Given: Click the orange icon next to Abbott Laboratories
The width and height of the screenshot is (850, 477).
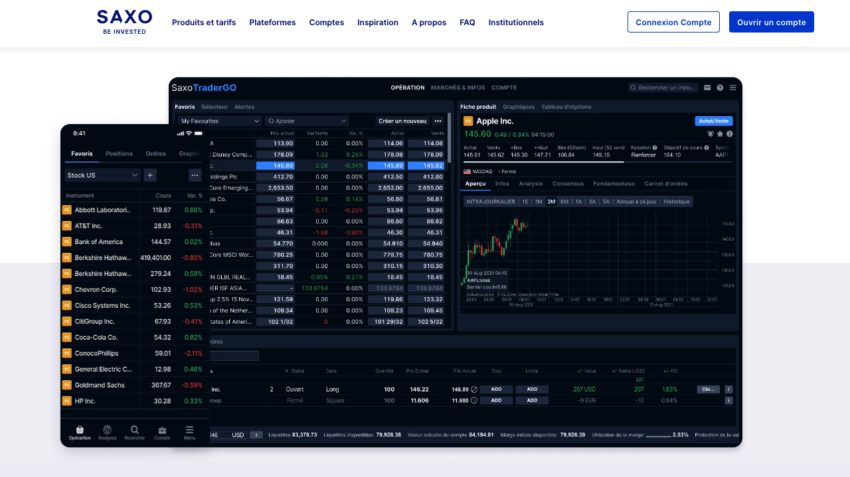Looking at the screenshot, I should click(67, 210).
